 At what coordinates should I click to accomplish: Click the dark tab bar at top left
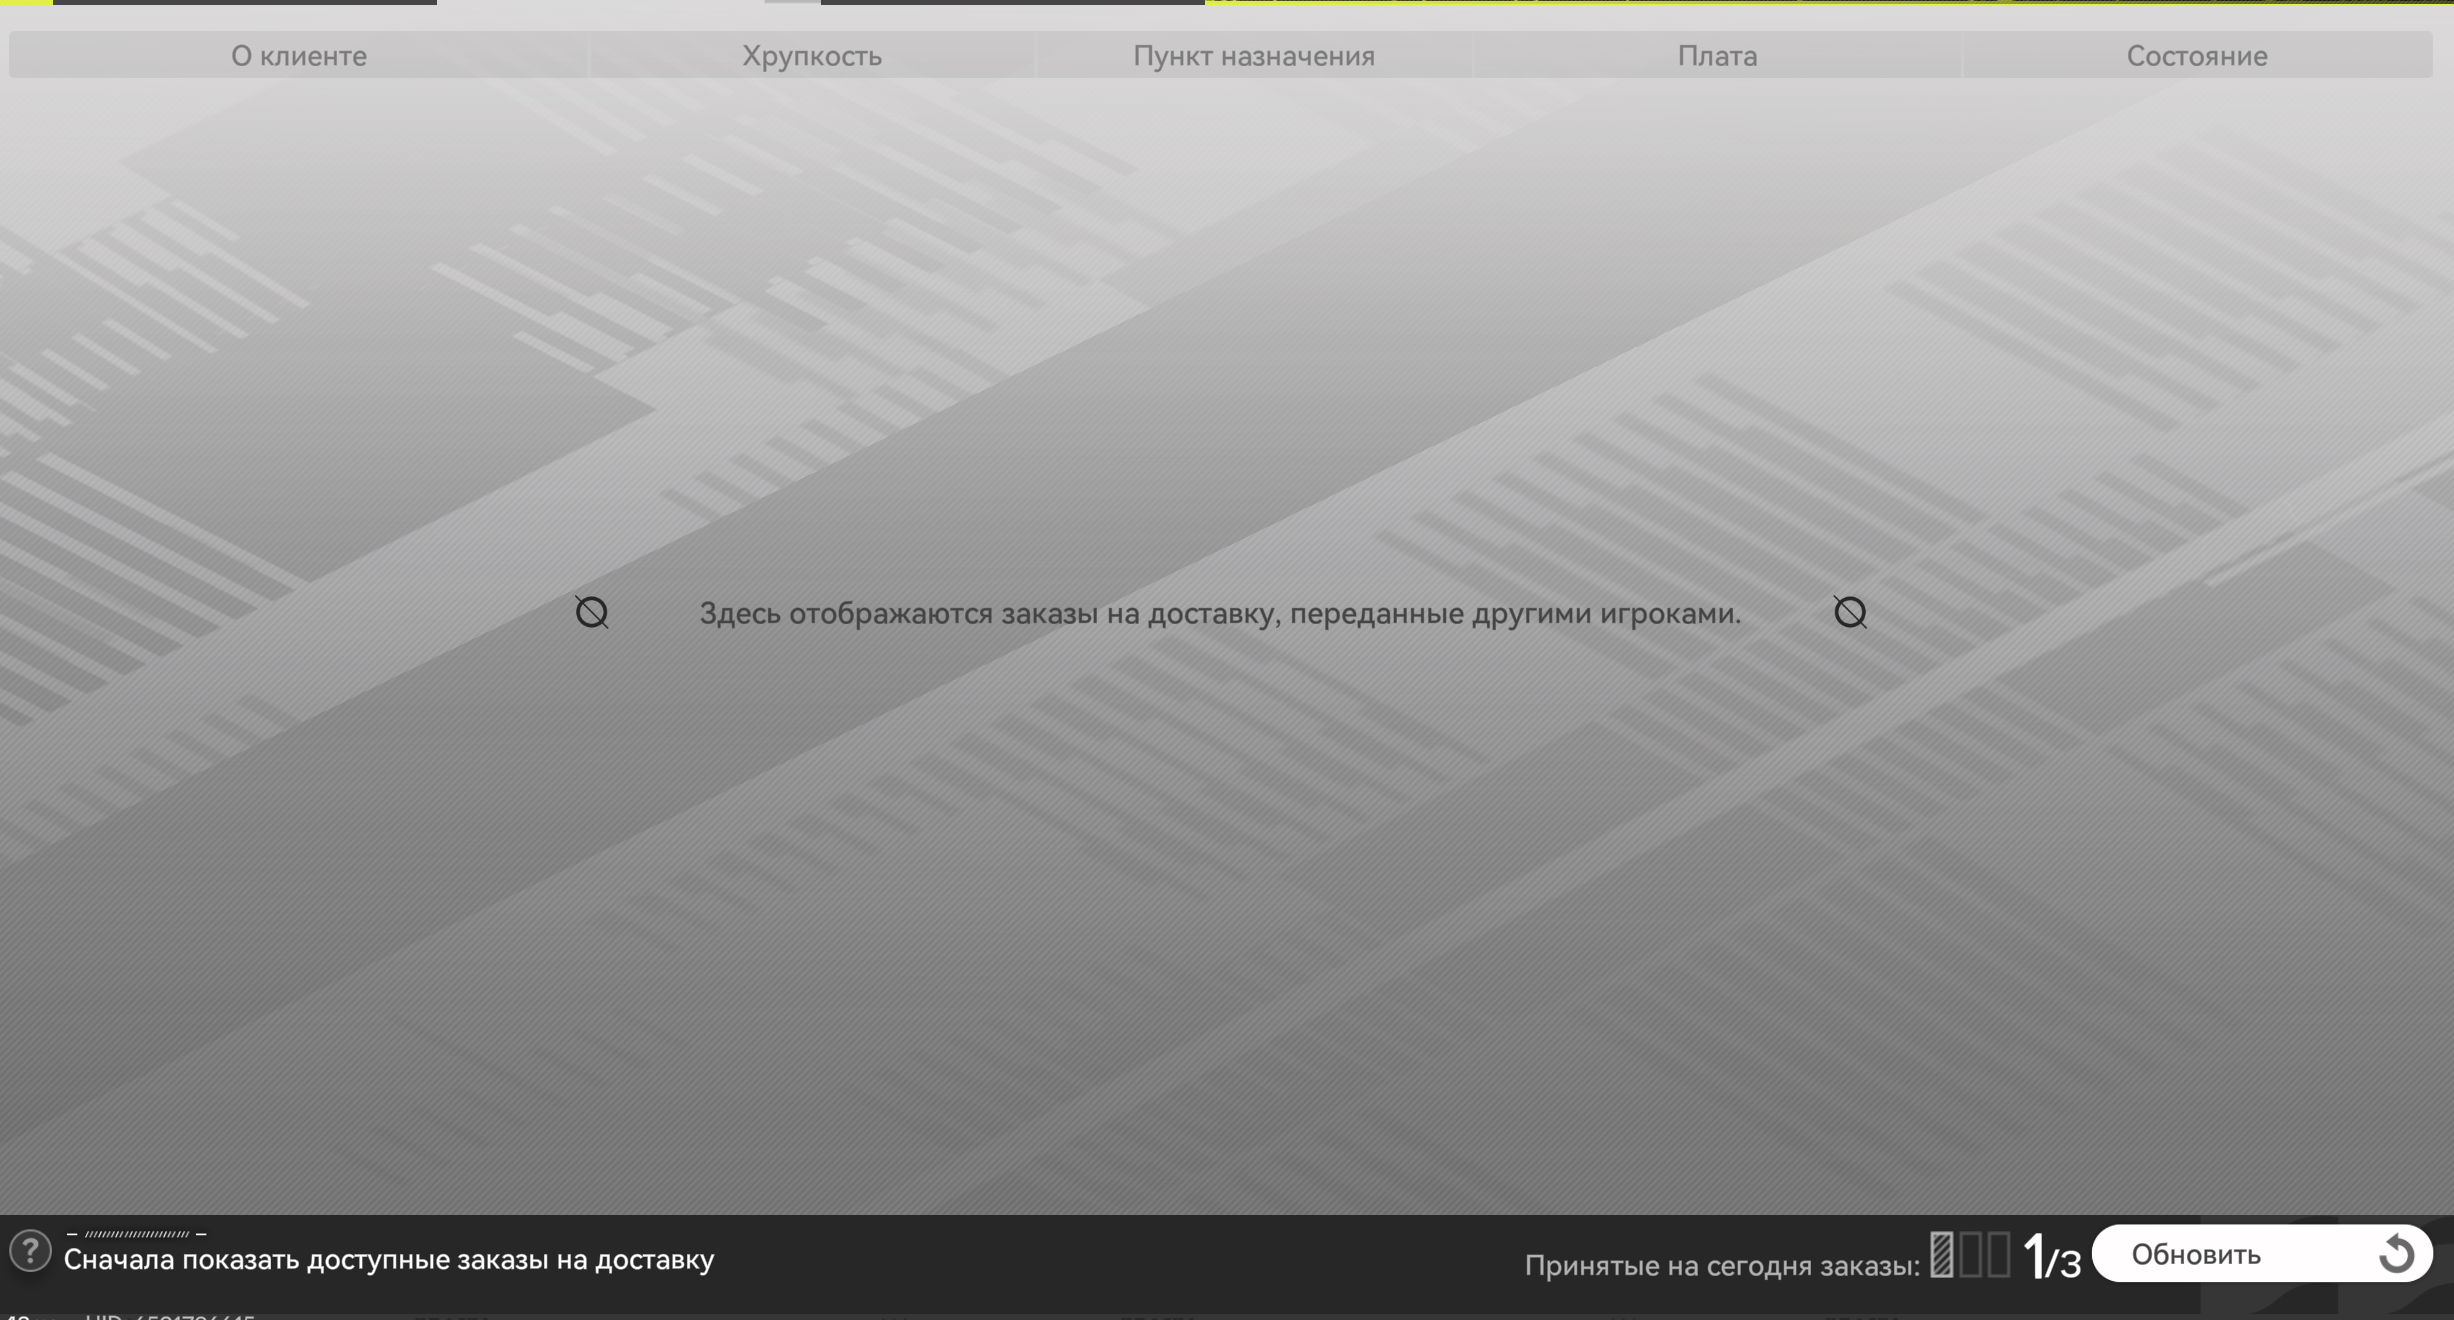244,3
